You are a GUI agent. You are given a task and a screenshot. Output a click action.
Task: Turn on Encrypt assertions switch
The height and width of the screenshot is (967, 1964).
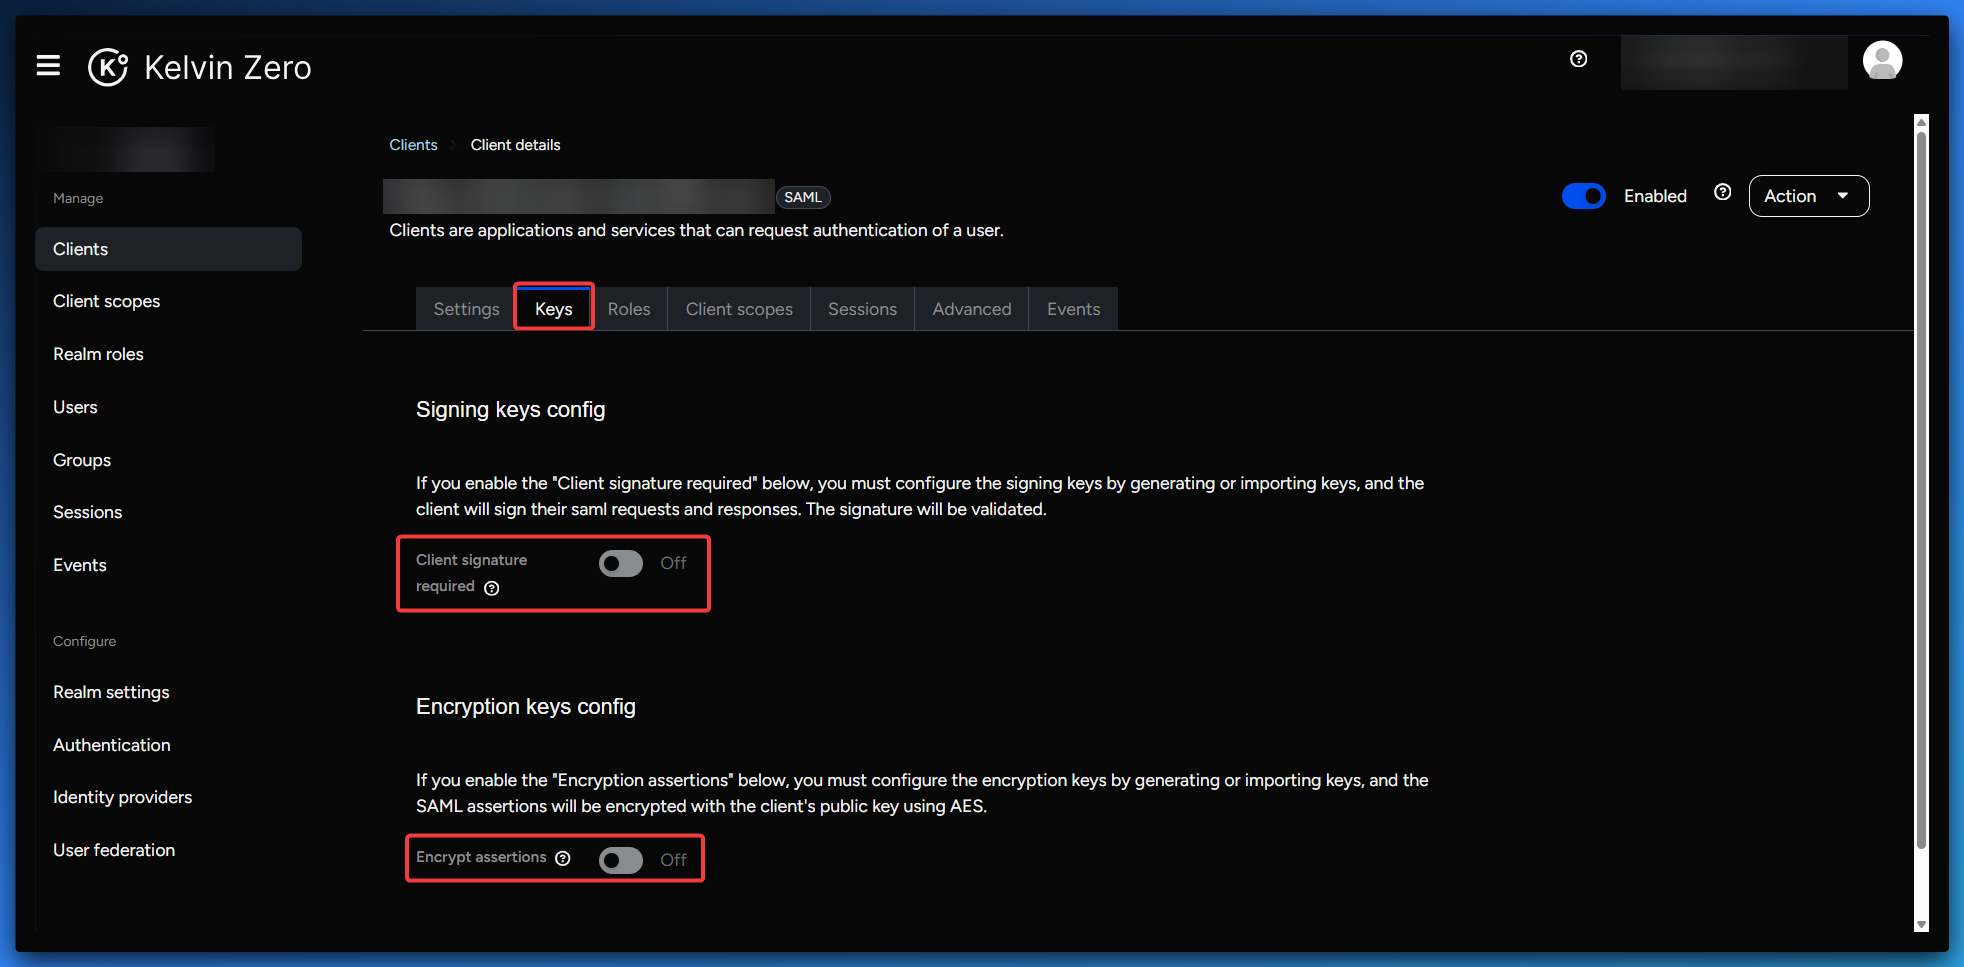pyautogui.click(x=620, y=860)
